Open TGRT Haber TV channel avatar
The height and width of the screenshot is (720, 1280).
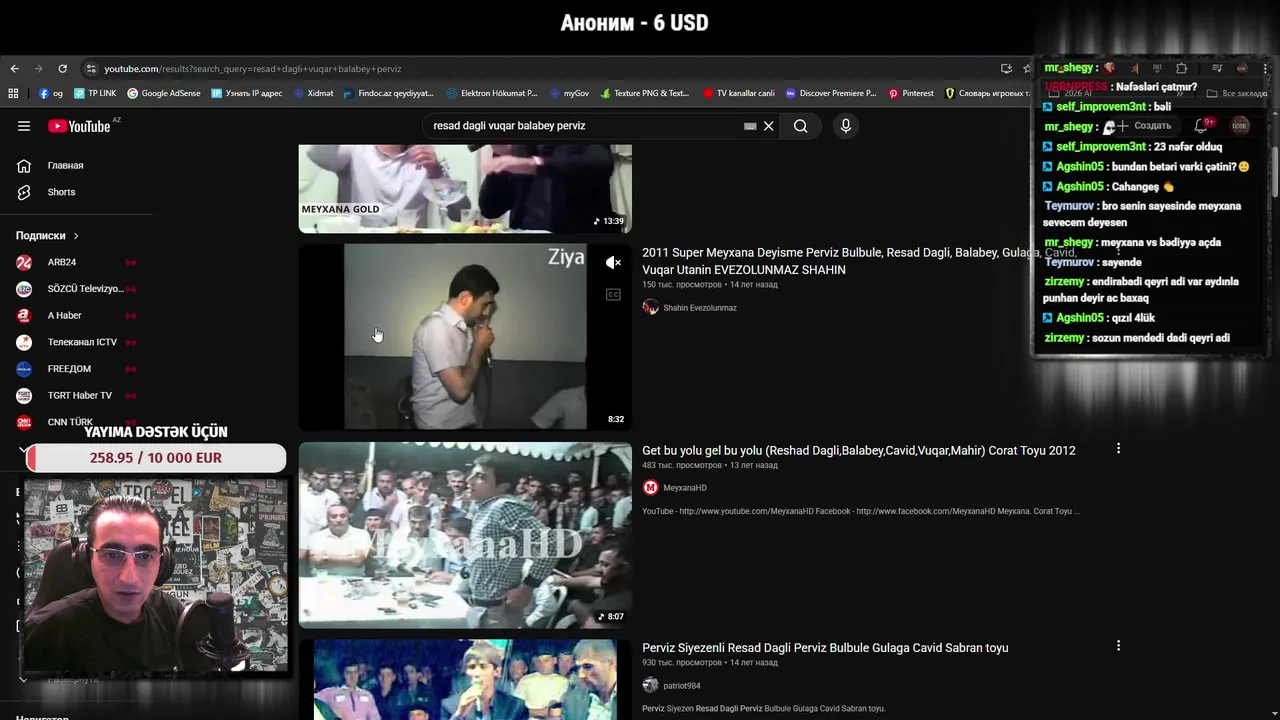coord(24,395)
